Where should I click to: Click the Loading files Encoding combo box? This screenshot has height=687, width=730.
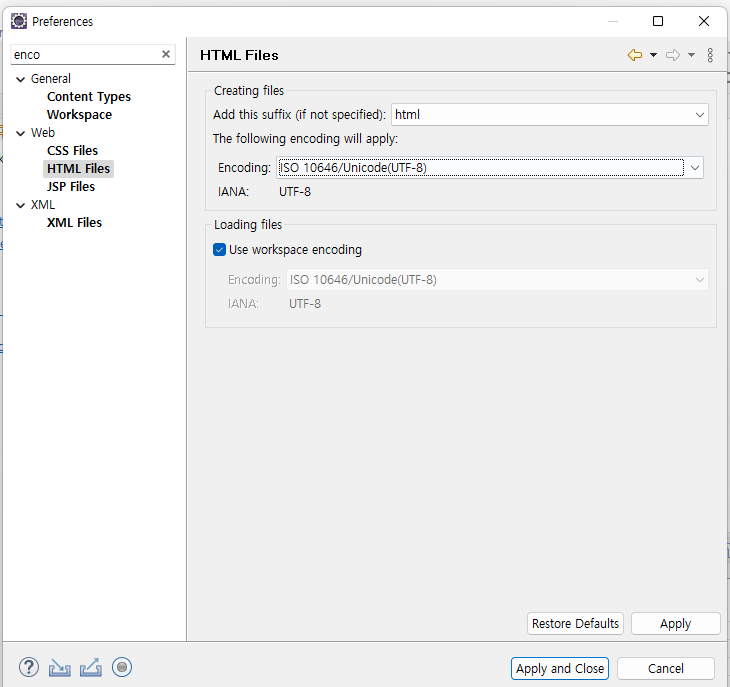(x=497, y=280)
